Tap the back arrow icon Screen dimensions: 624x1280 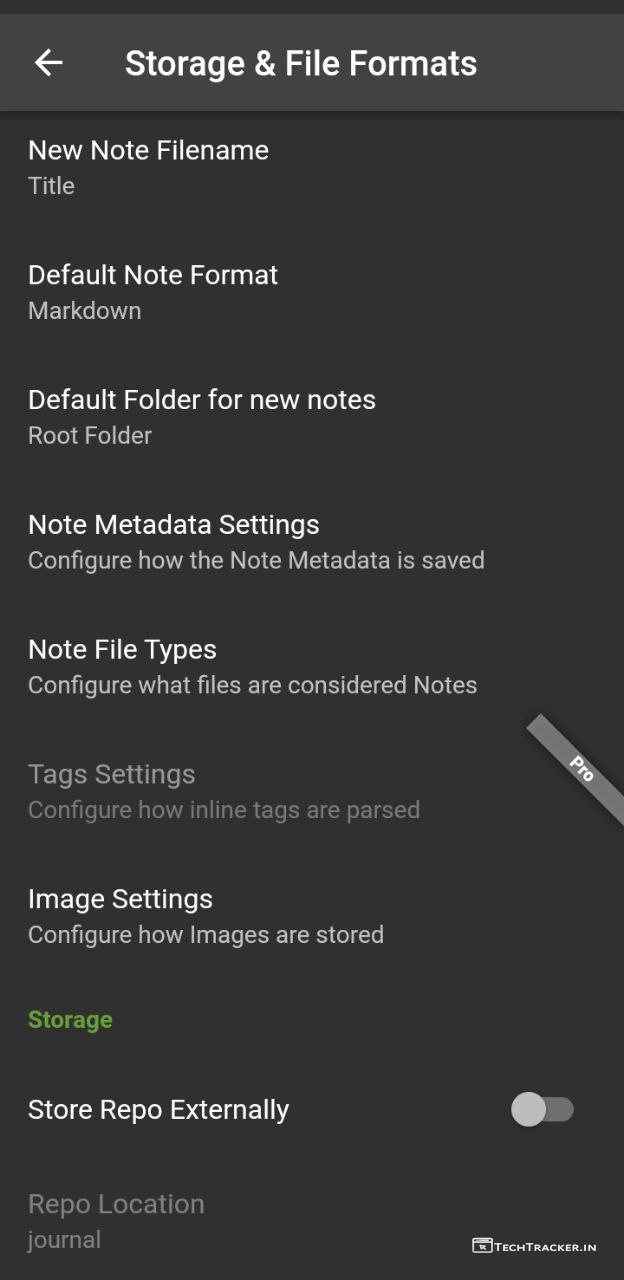click(48, 63)
